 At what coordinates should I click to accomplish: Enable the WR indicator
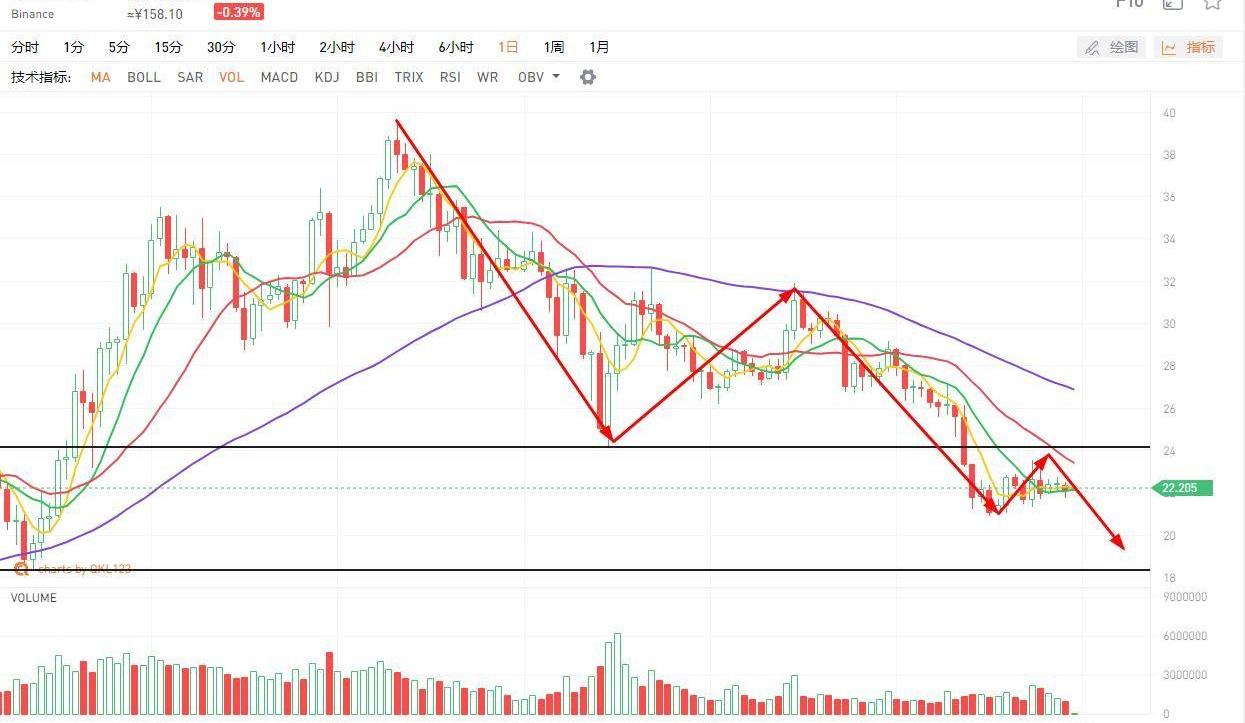click(488, 77)
